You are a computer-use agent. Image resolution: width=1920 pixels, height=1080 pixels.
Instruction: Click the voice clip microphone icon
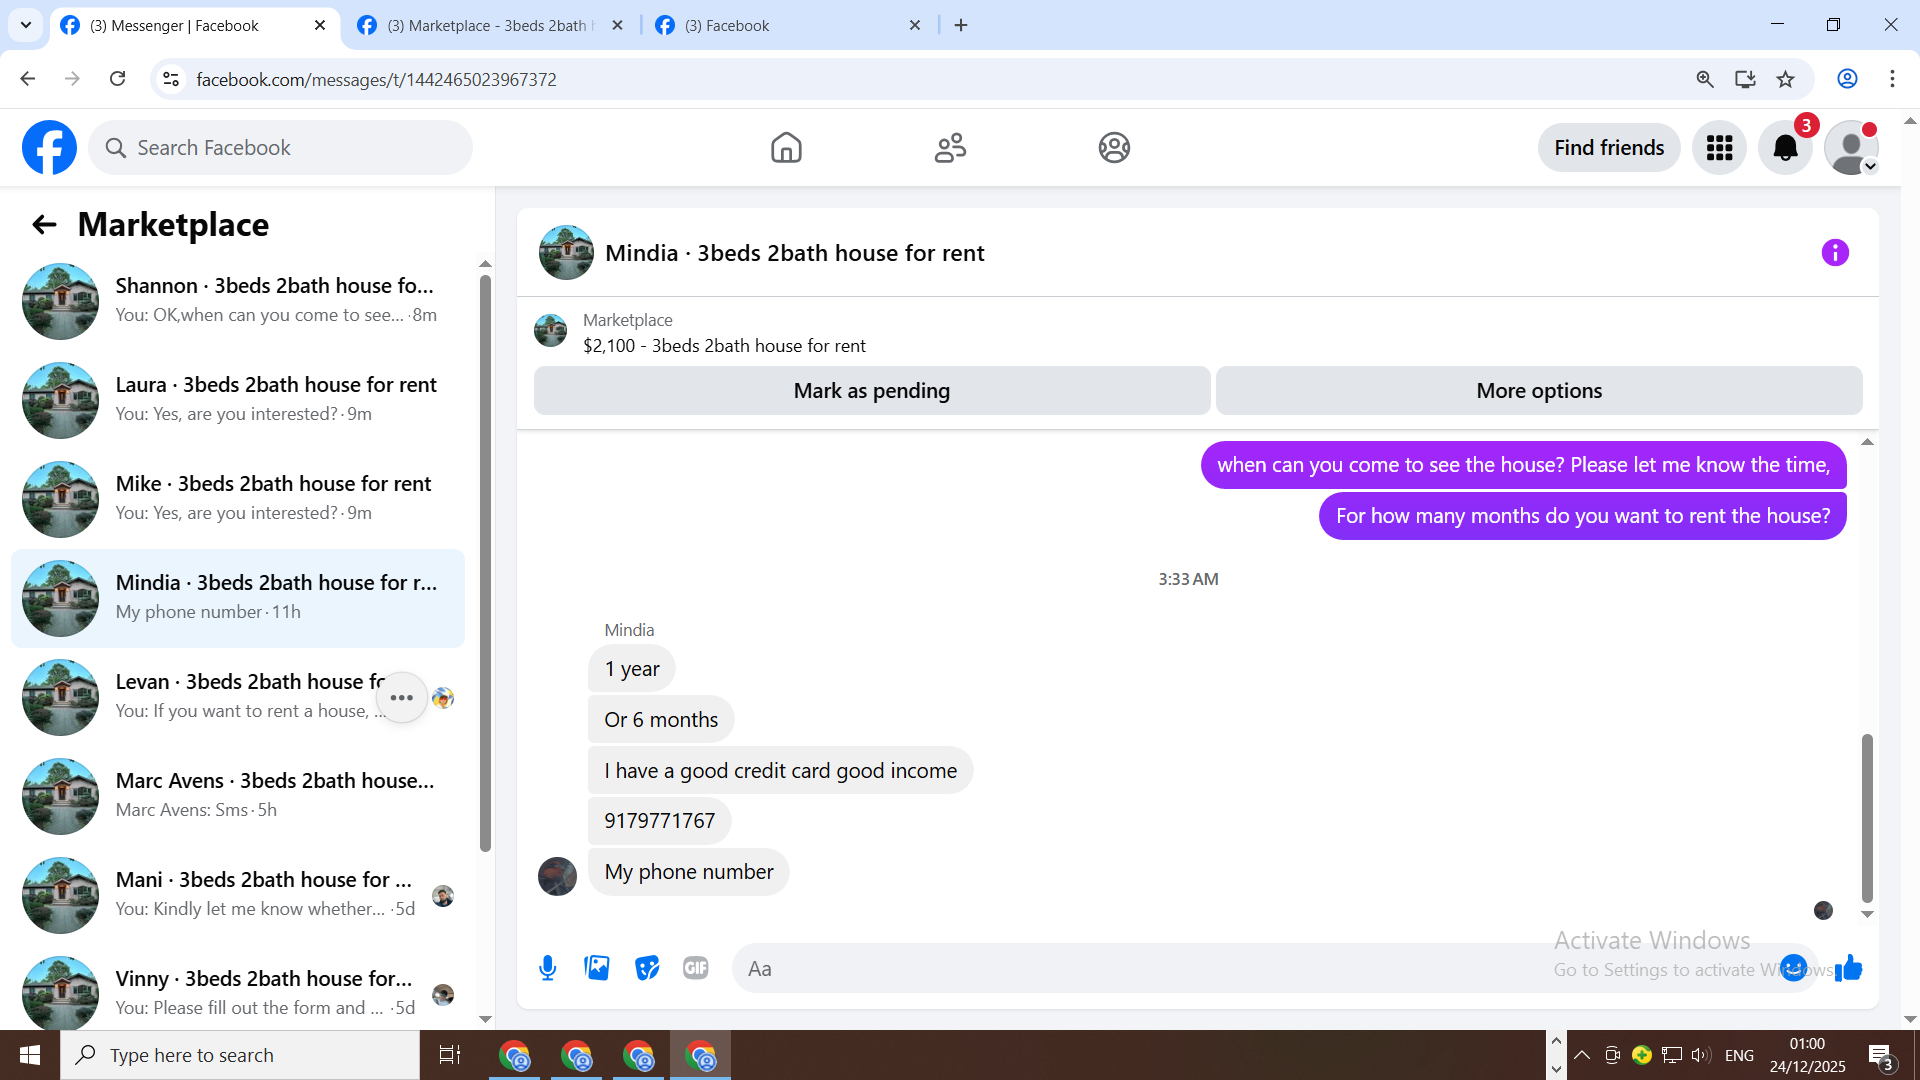pyautogui.click(x=547, y=968)
